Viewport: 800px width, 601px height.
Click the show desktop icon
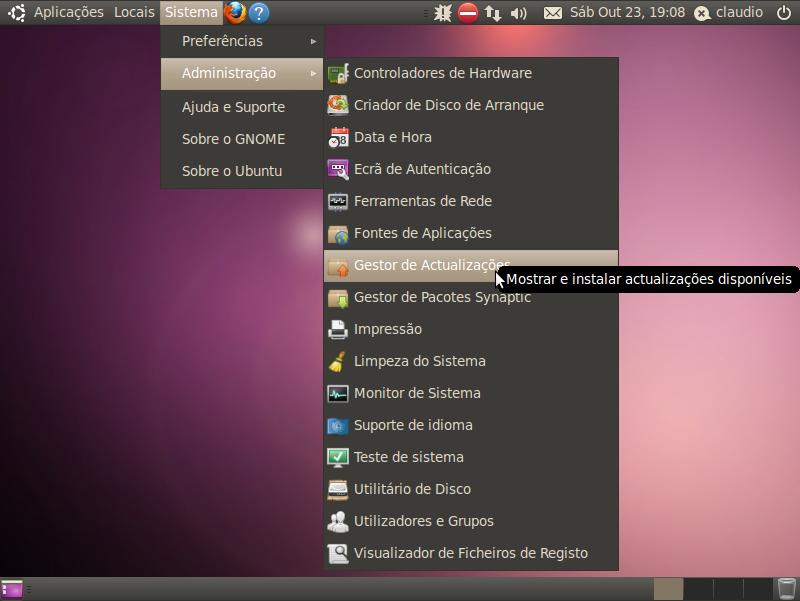pyautogui.click(x=12, y=589)
